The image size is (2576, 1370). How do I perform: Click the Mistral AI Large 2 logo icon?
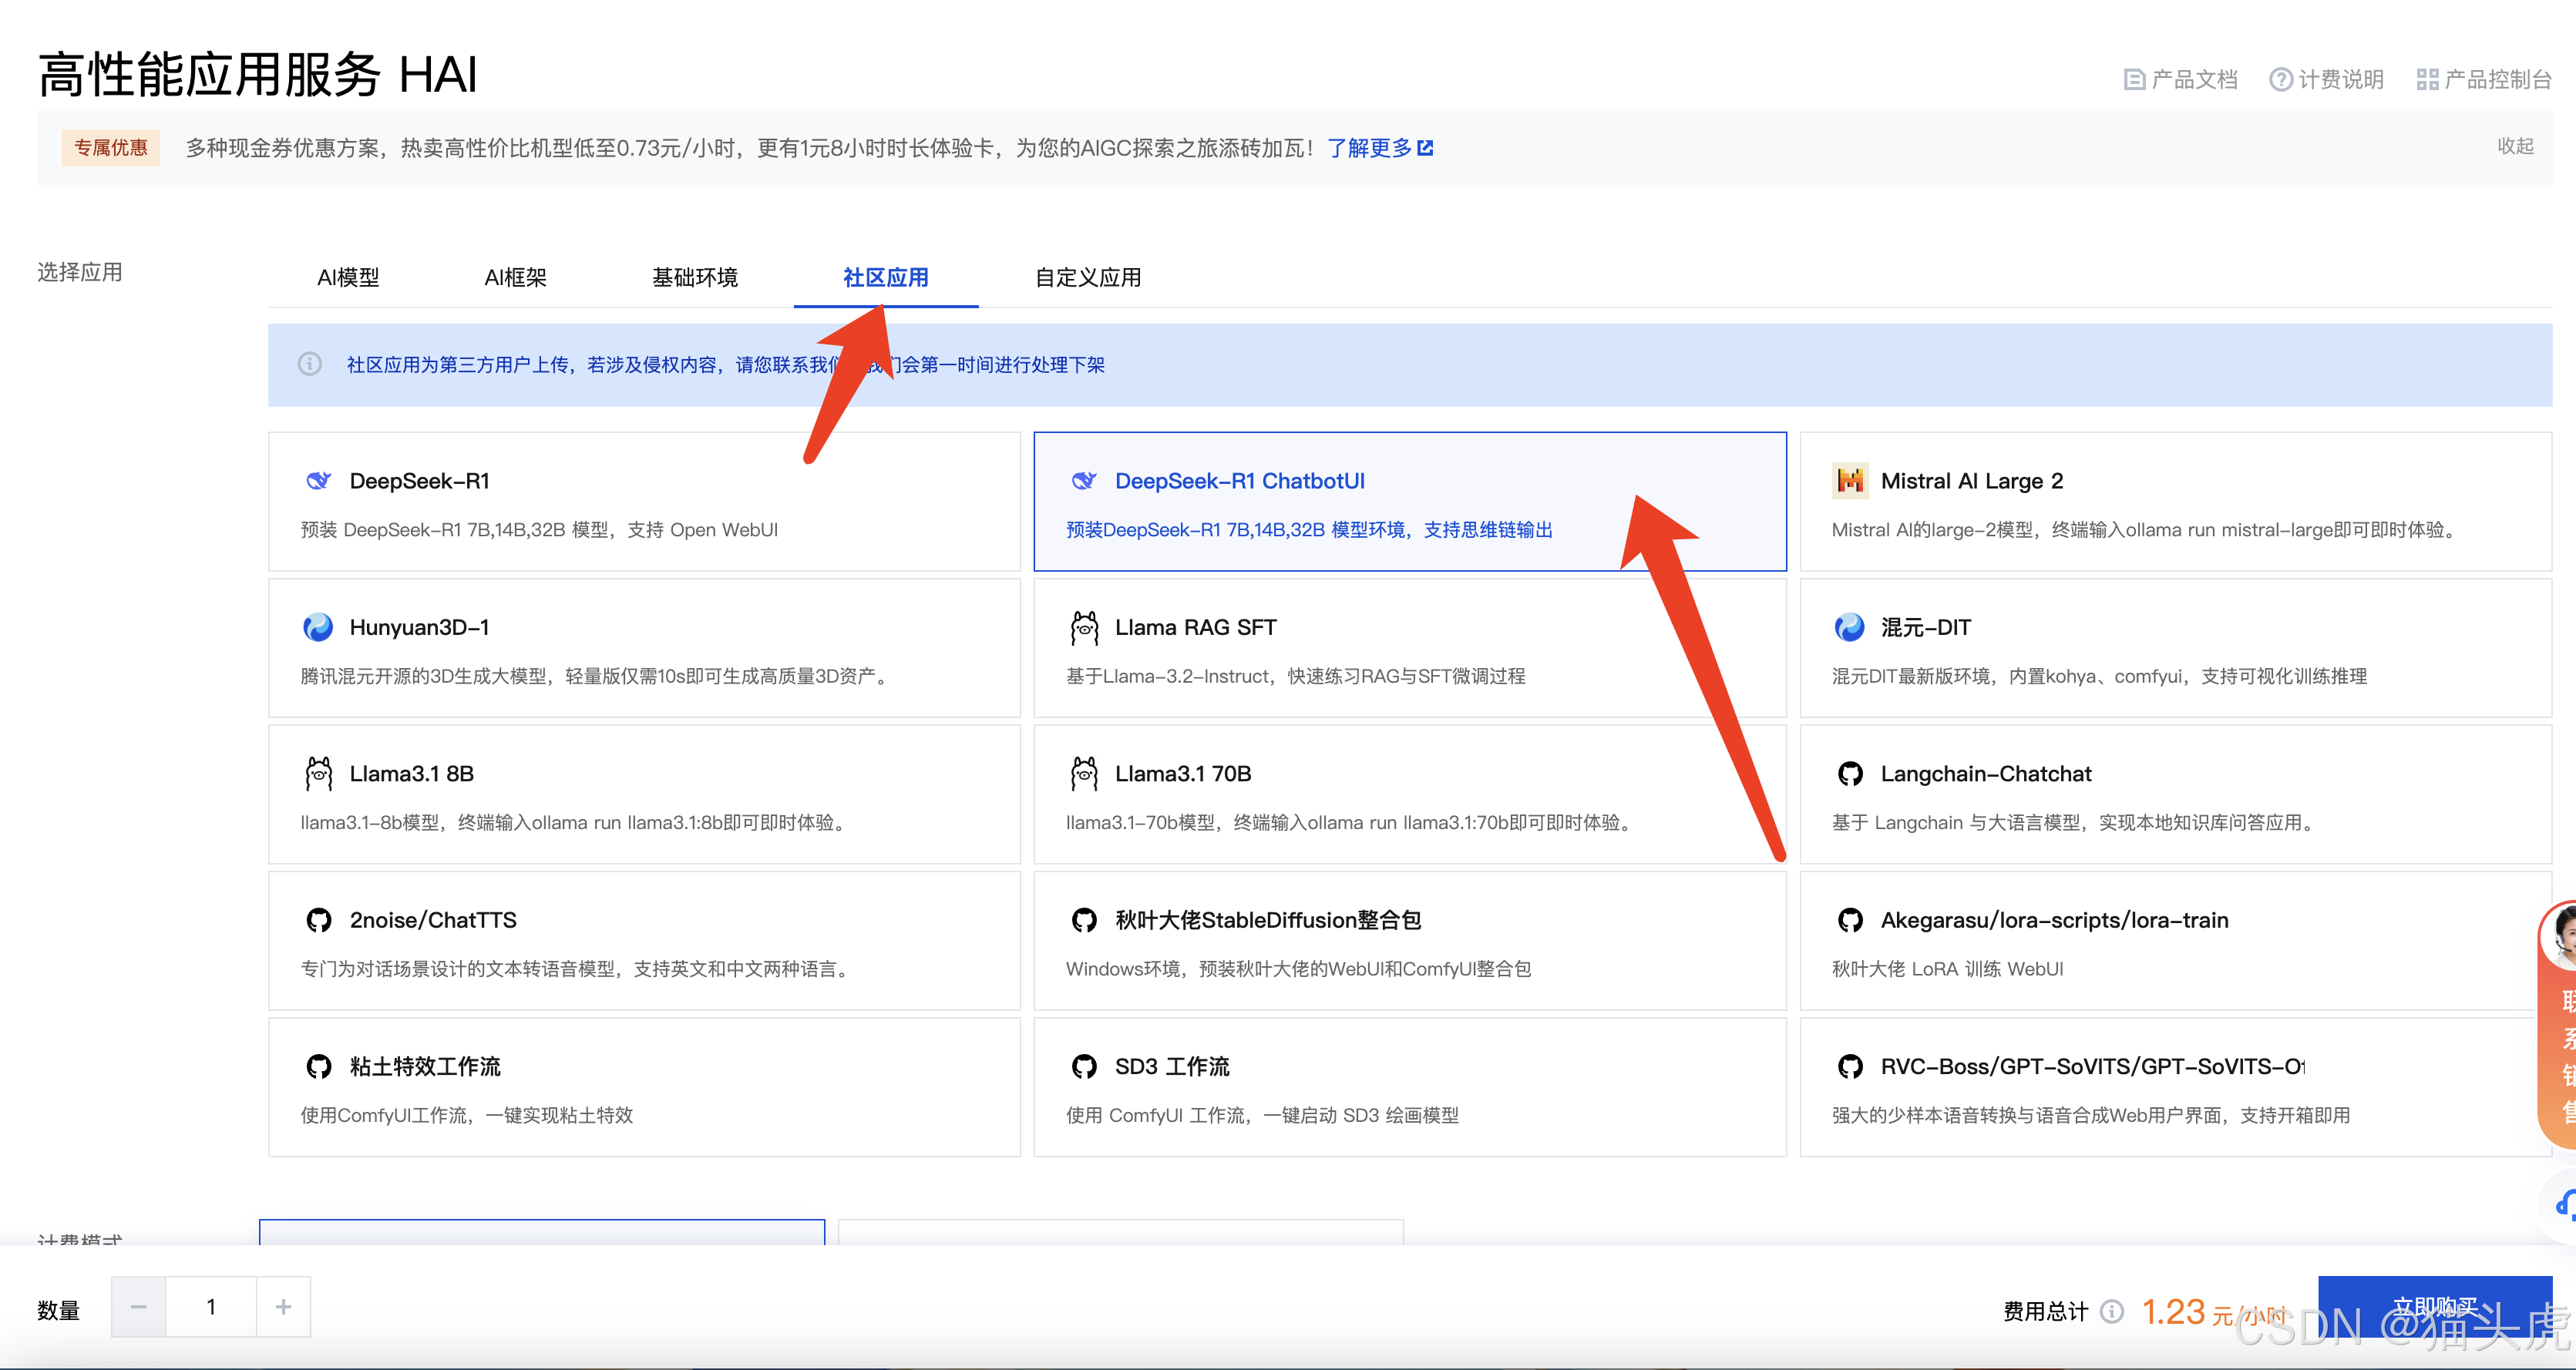click(x=1850, y=481)
